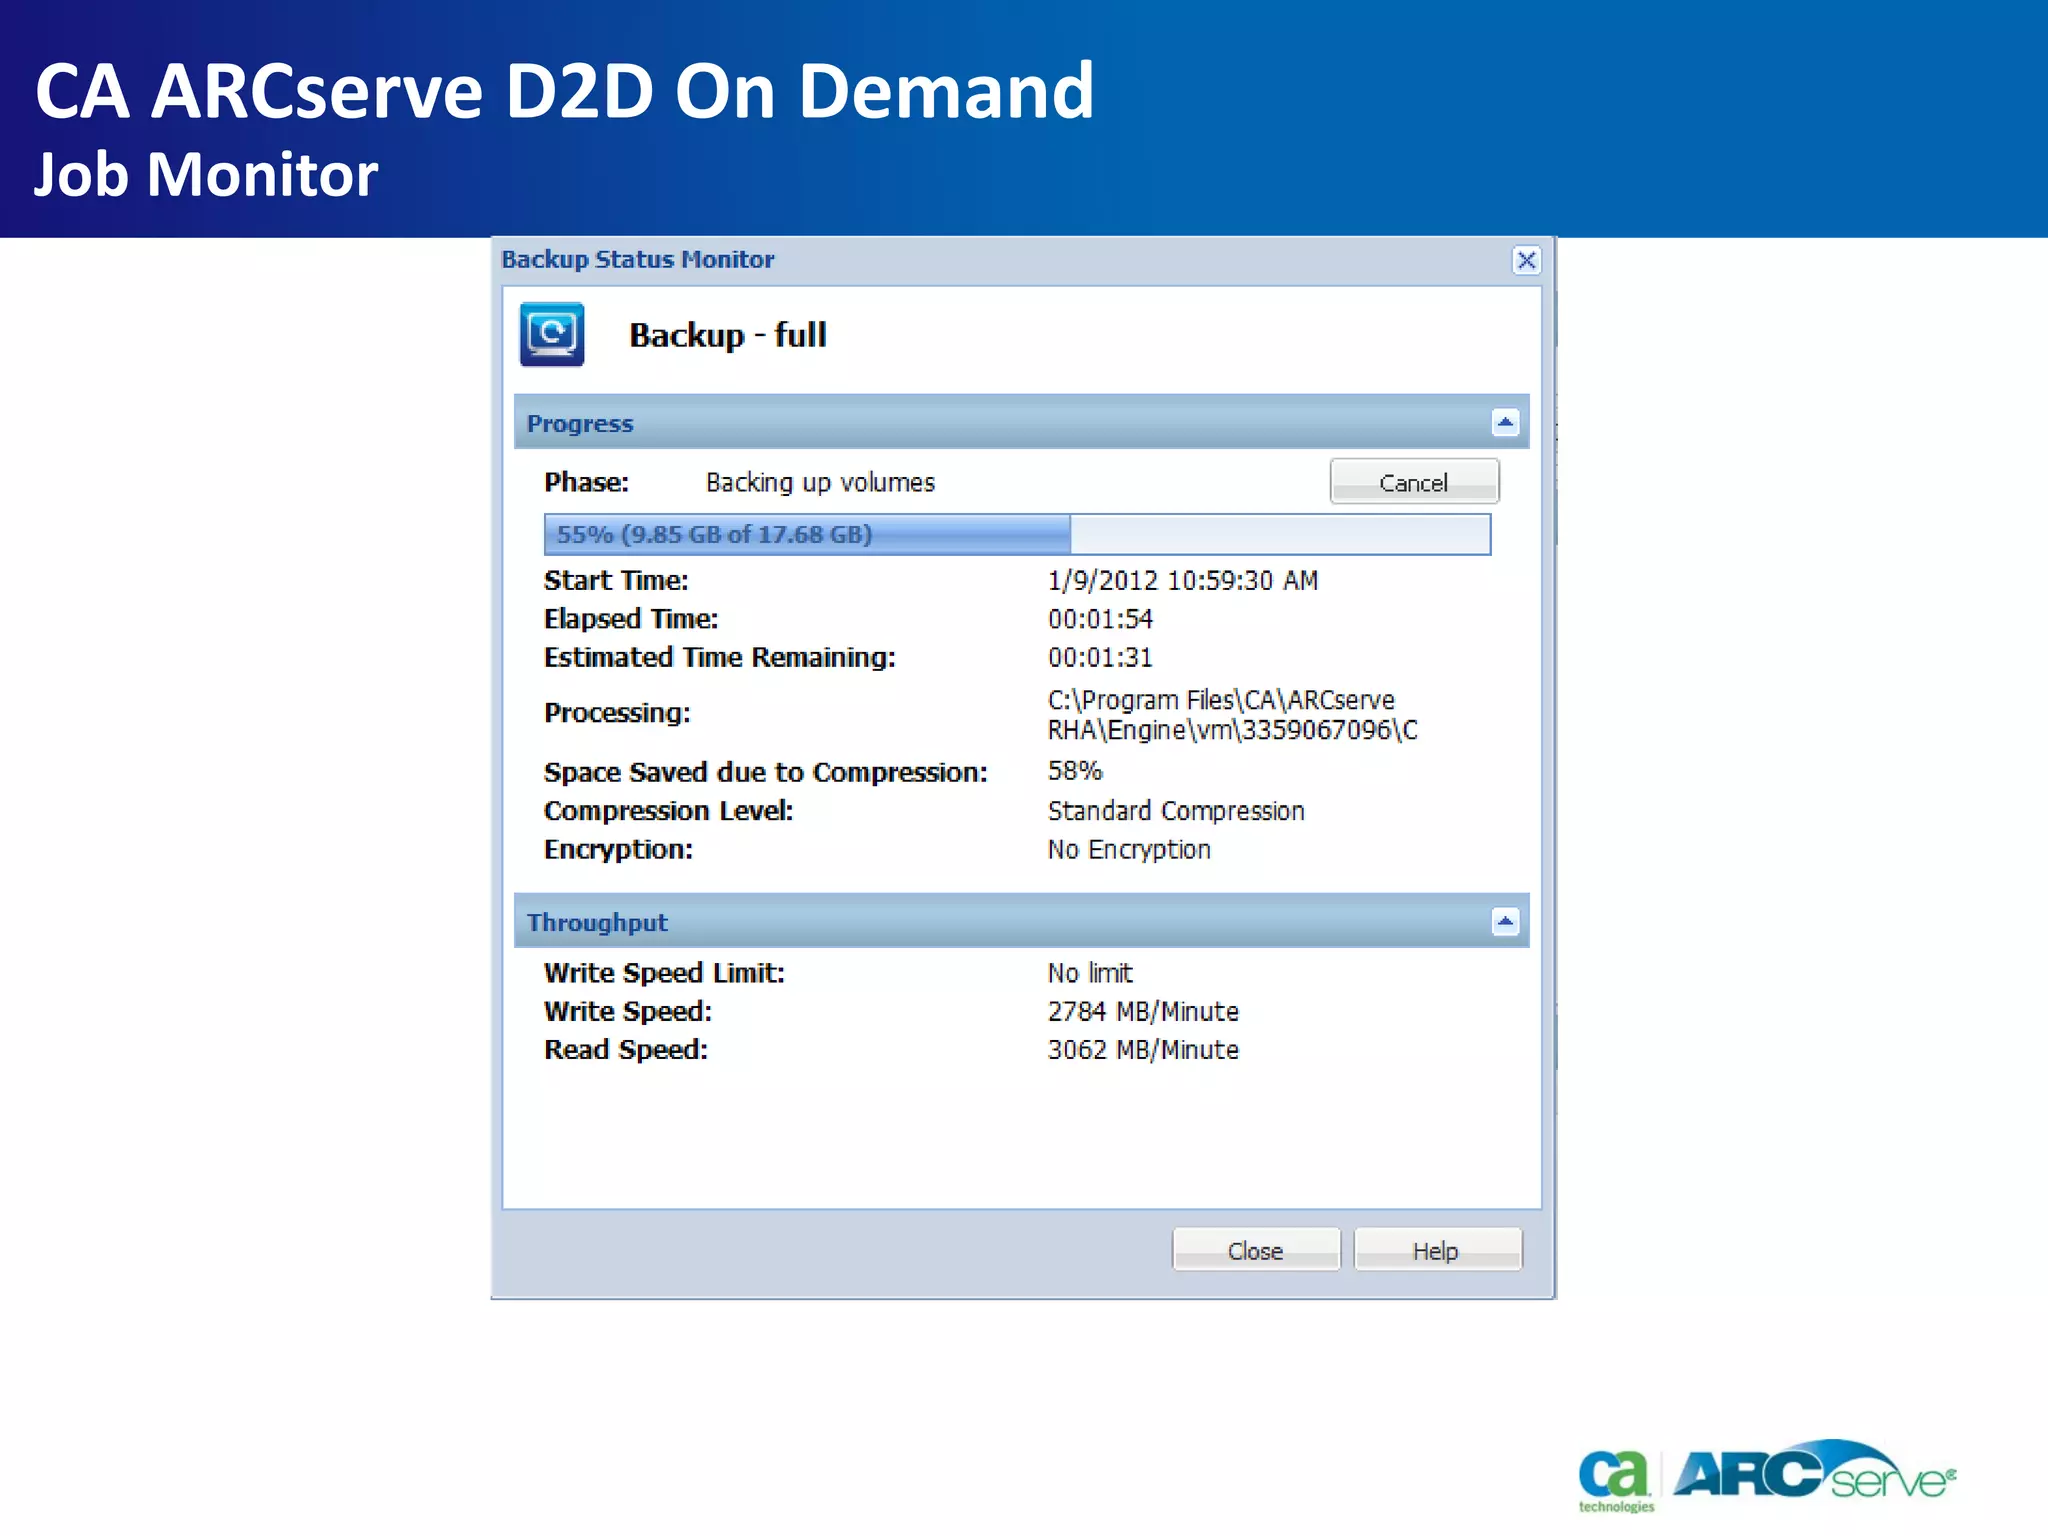Collapse the Throughput section
The image size is (2048, 1536).
[1505, 921]
